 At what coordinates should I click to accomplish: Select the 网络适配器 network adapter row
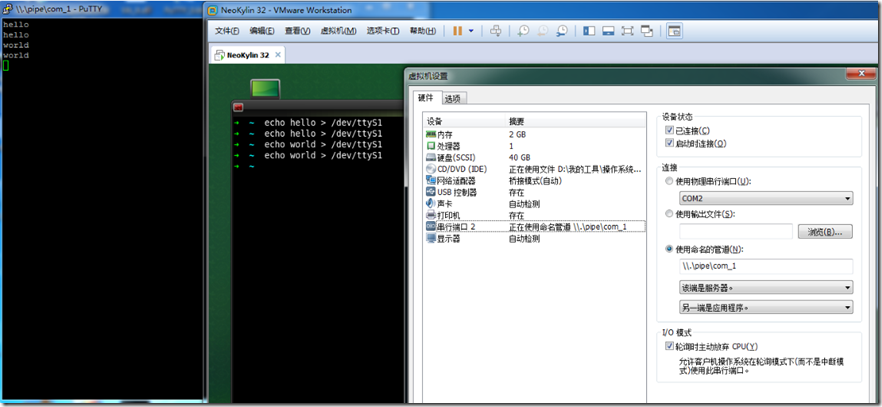point(534,180)
